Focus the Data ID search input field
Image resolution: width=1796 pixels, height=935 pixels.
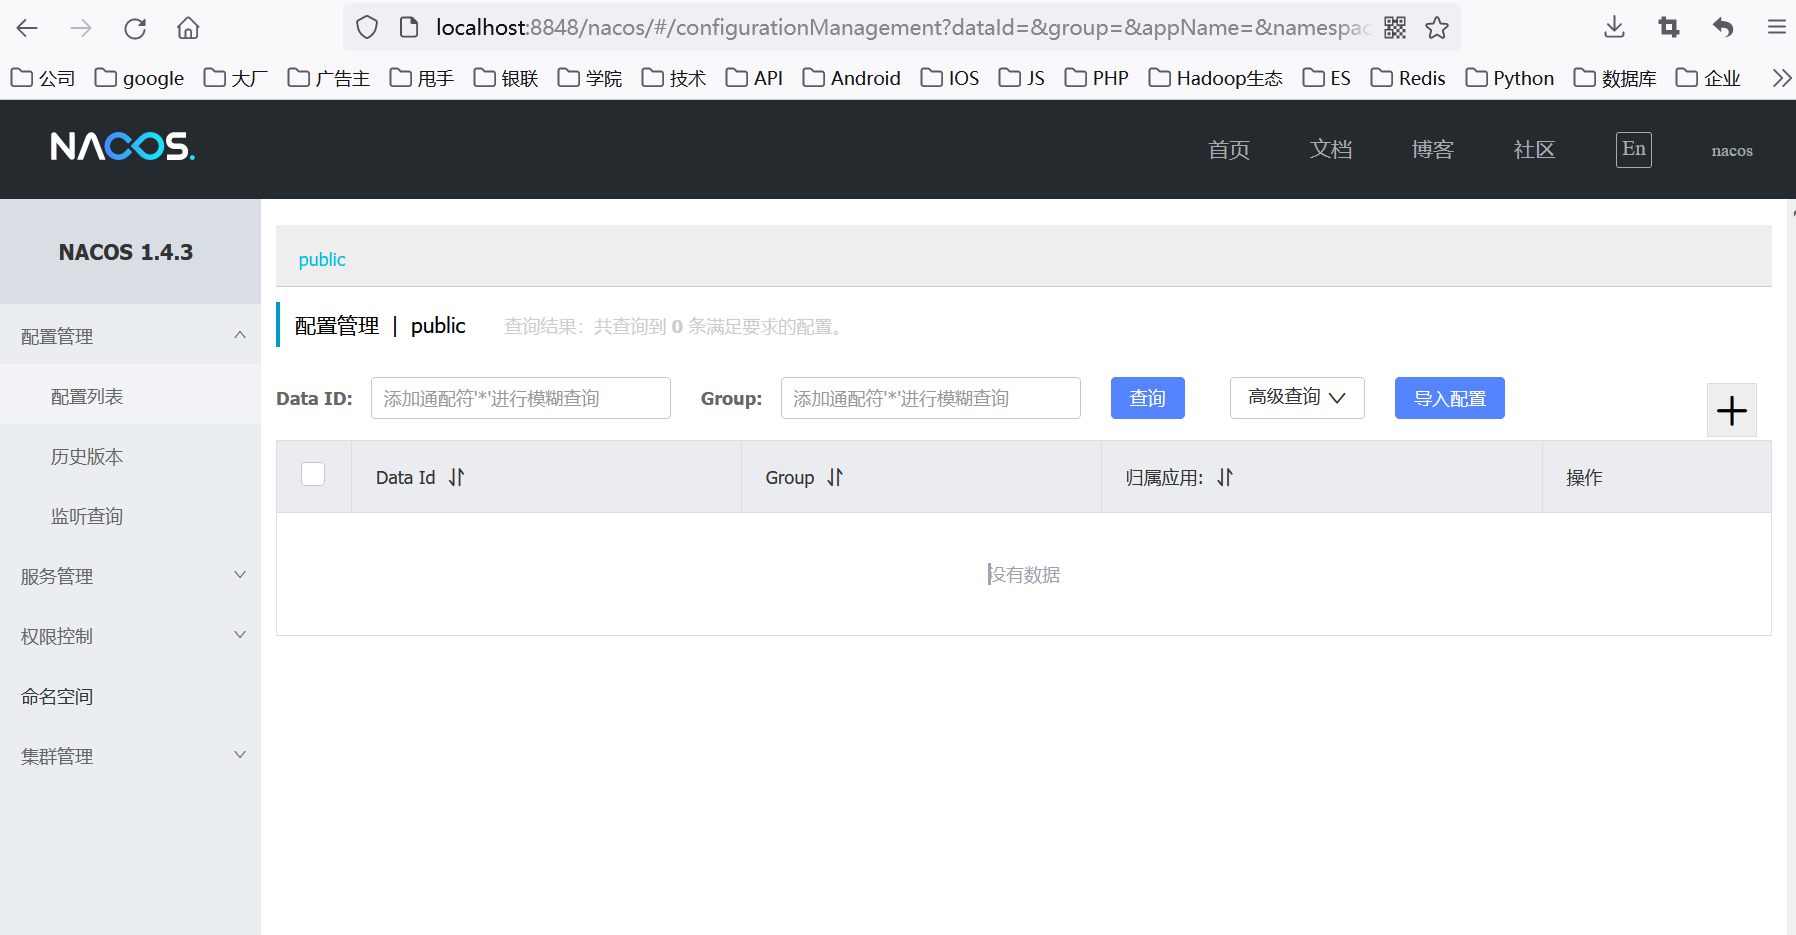point(520,398)
